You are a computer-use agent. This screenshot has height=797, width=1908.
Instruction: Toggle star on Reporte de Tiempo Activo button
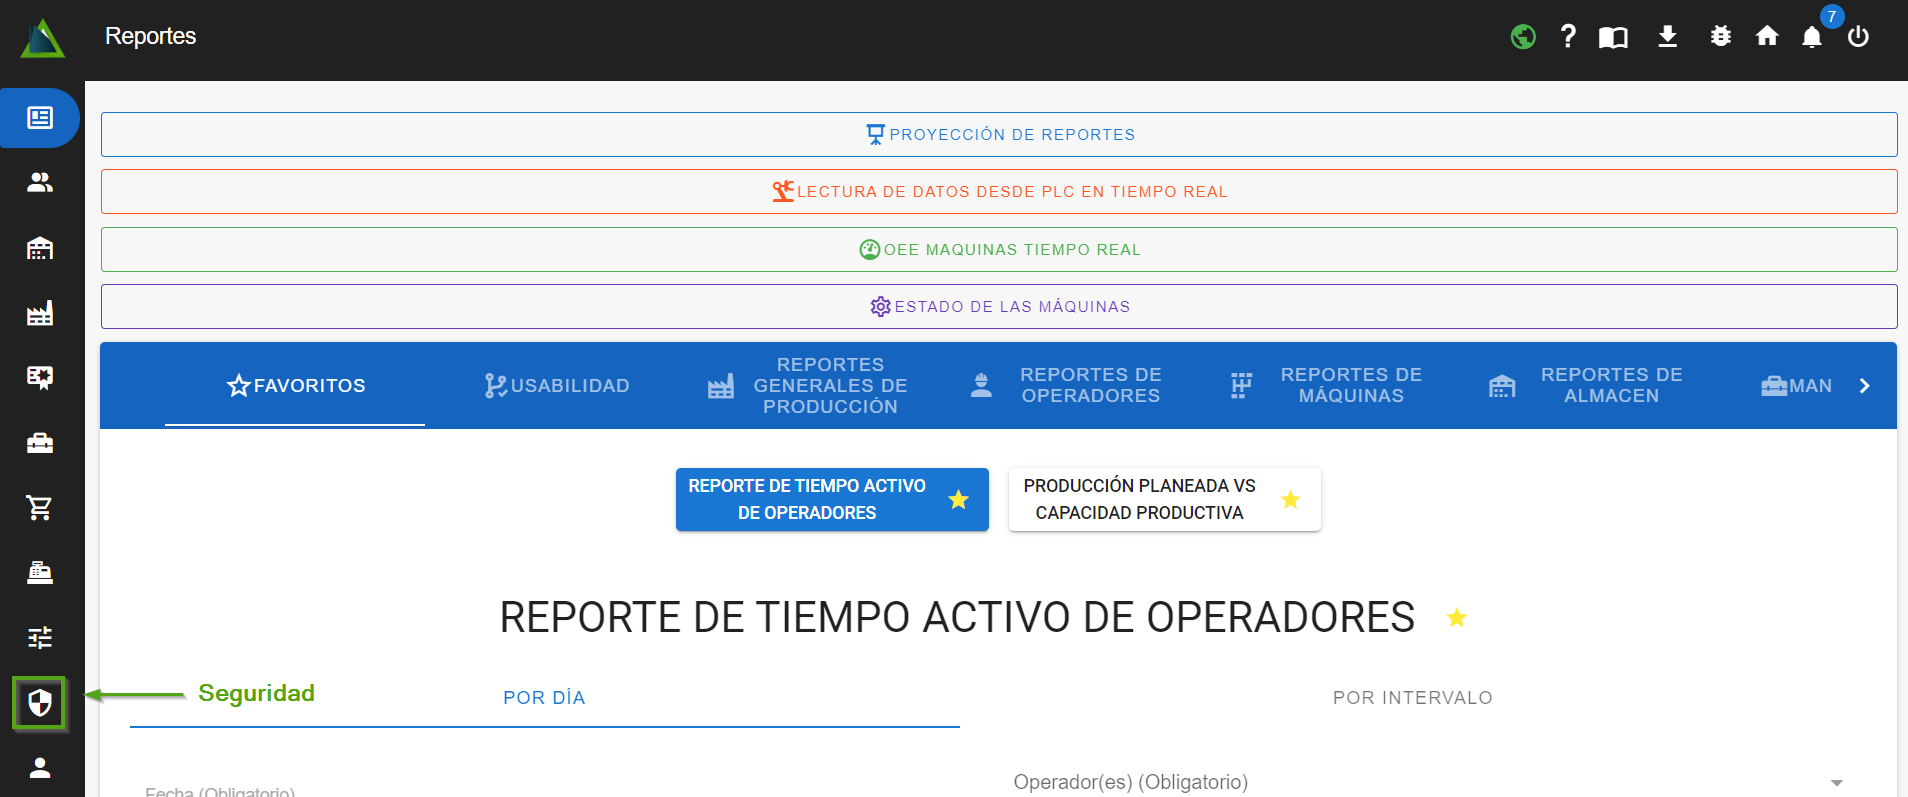[x=958, y=499]
